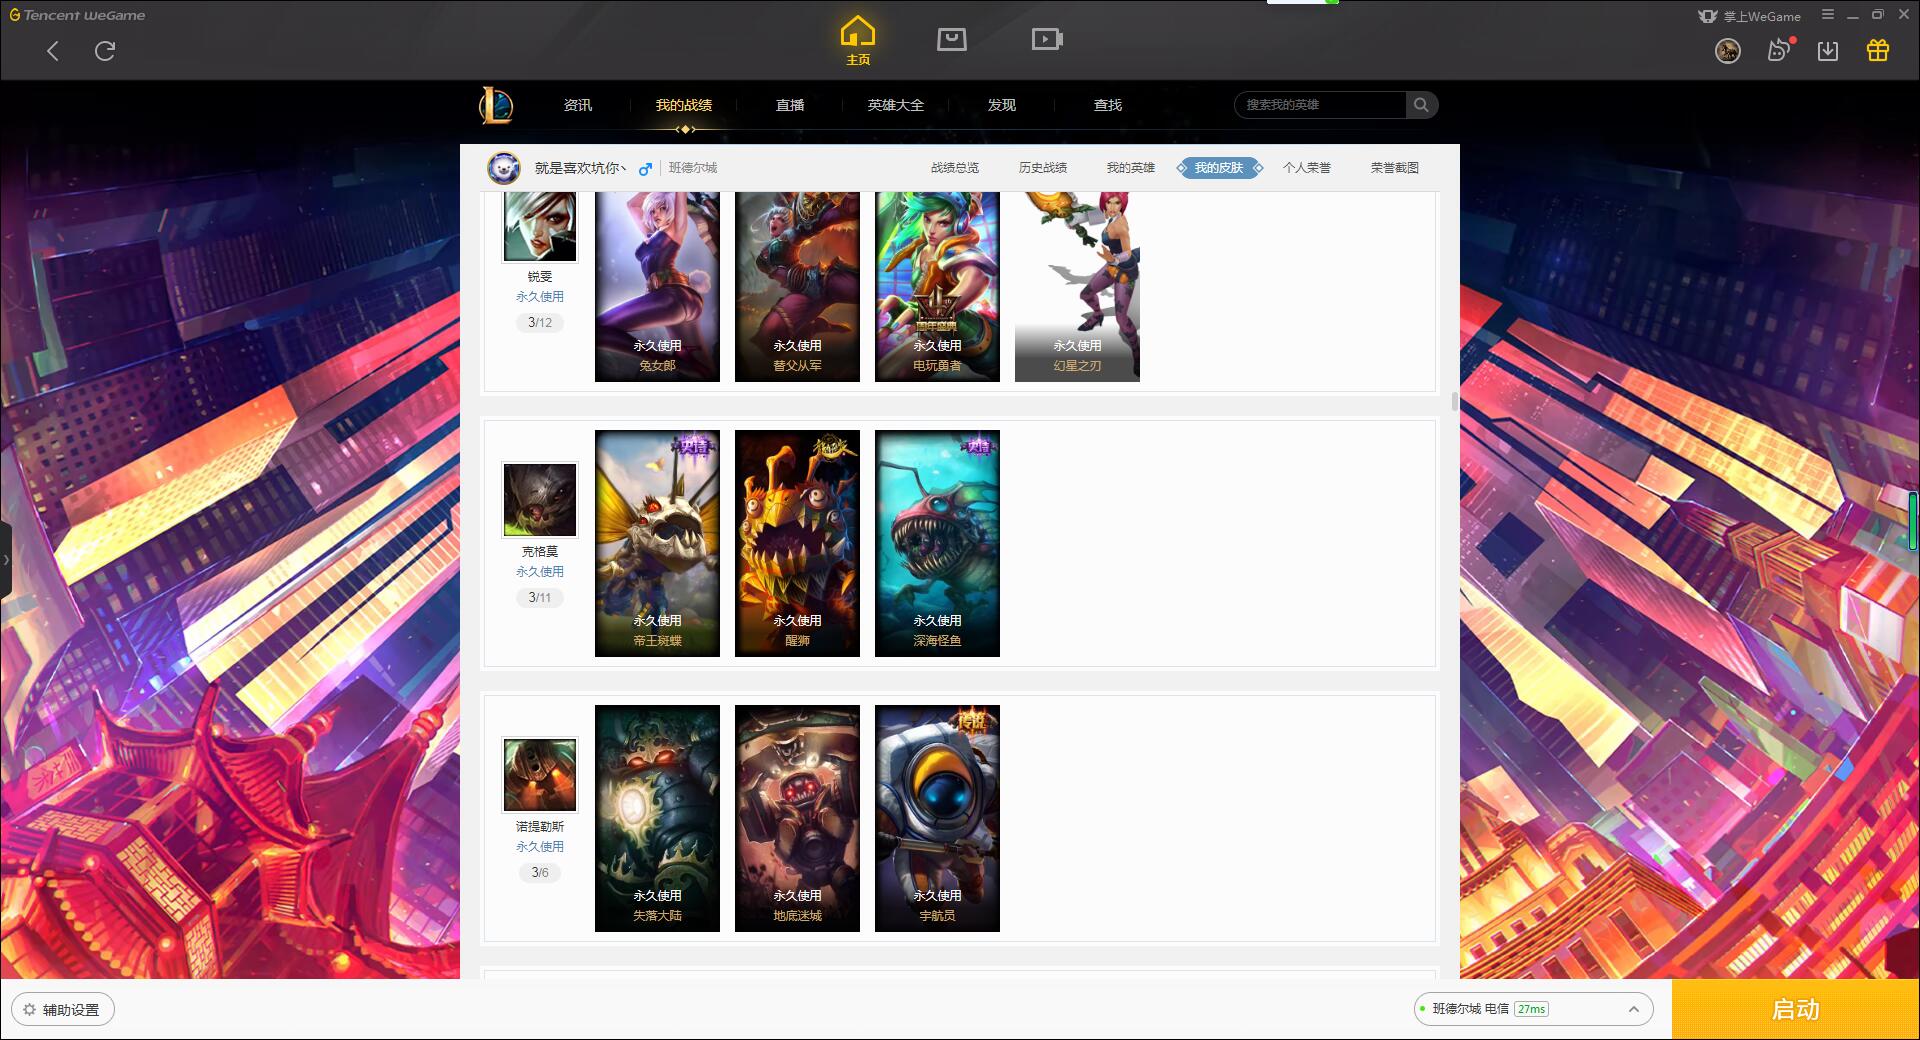
Task: Open 历史战绩 sub-tab
Action: 1043,168
